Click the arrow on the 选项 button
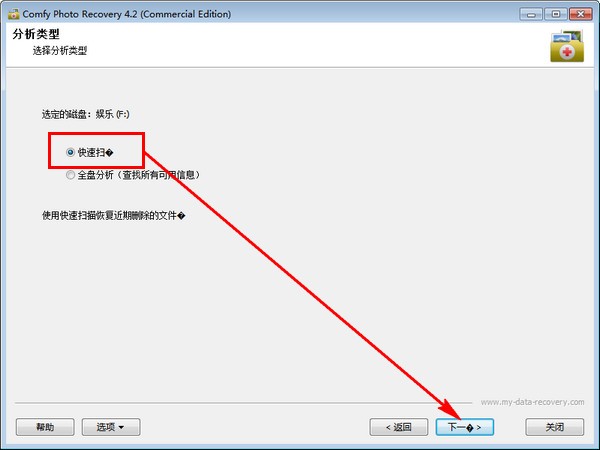Viewport: 600px width, 450px height. point(121,427)
